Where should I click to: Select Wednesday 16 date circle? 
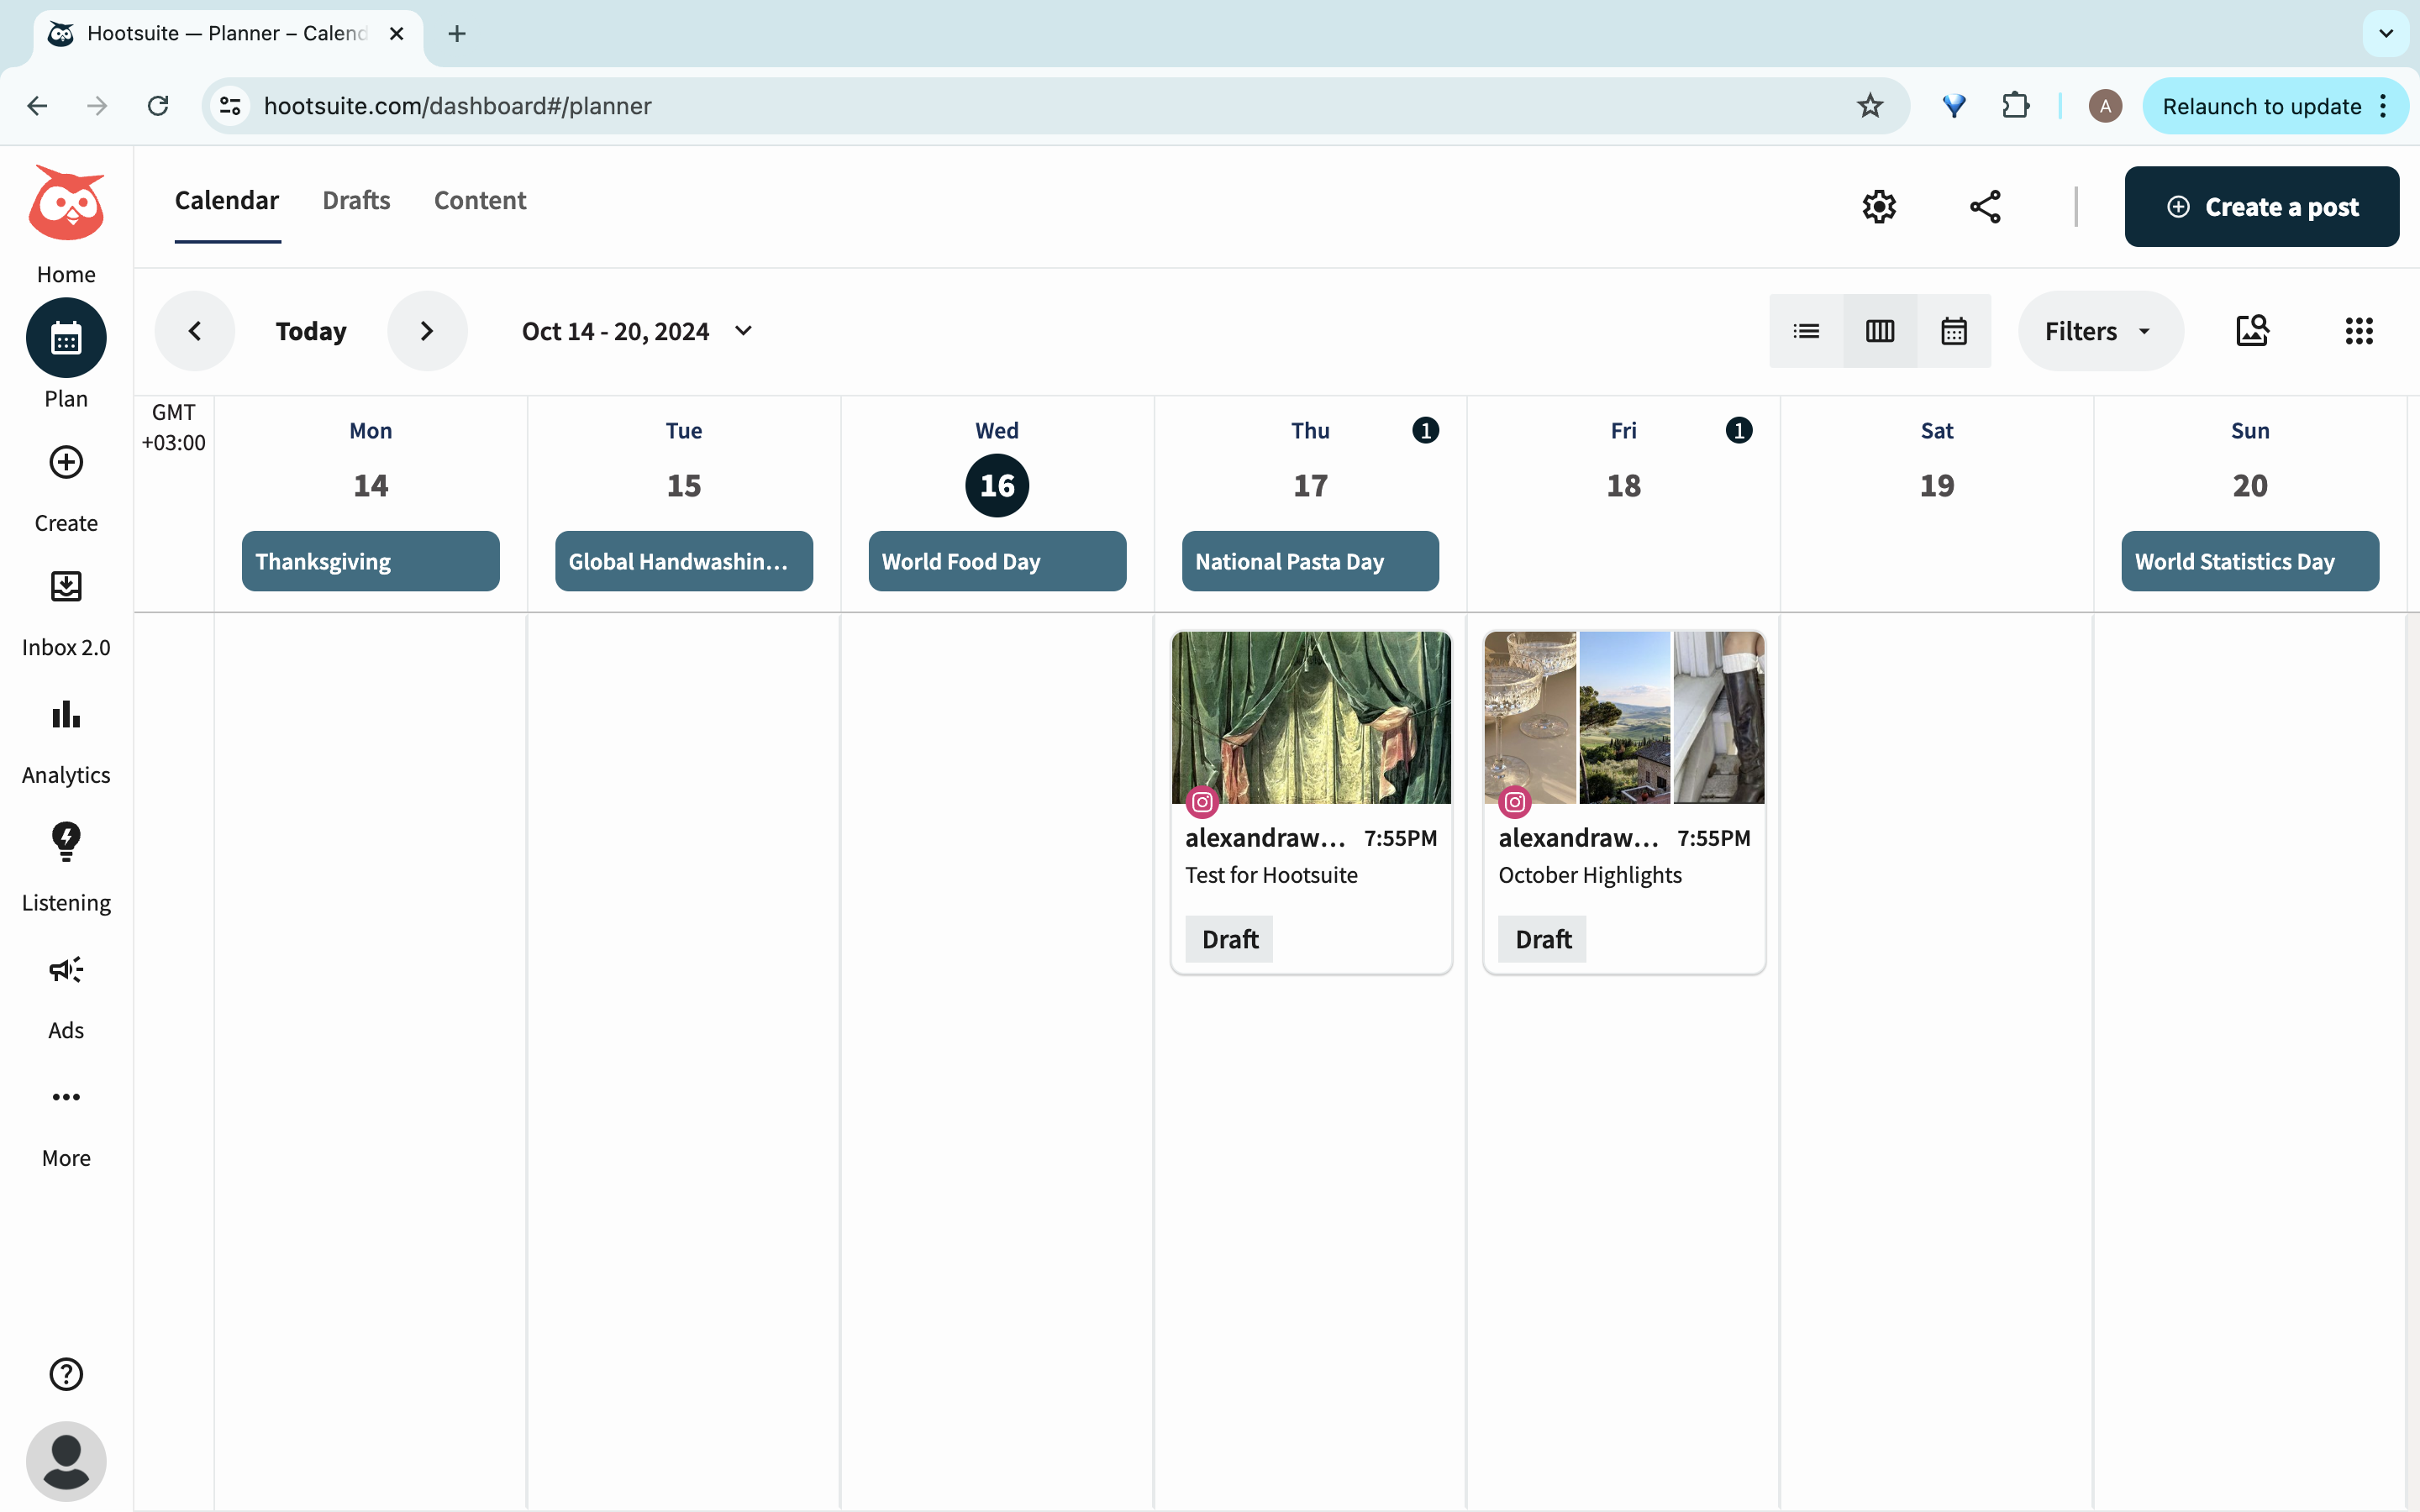(x=997, y=486)
